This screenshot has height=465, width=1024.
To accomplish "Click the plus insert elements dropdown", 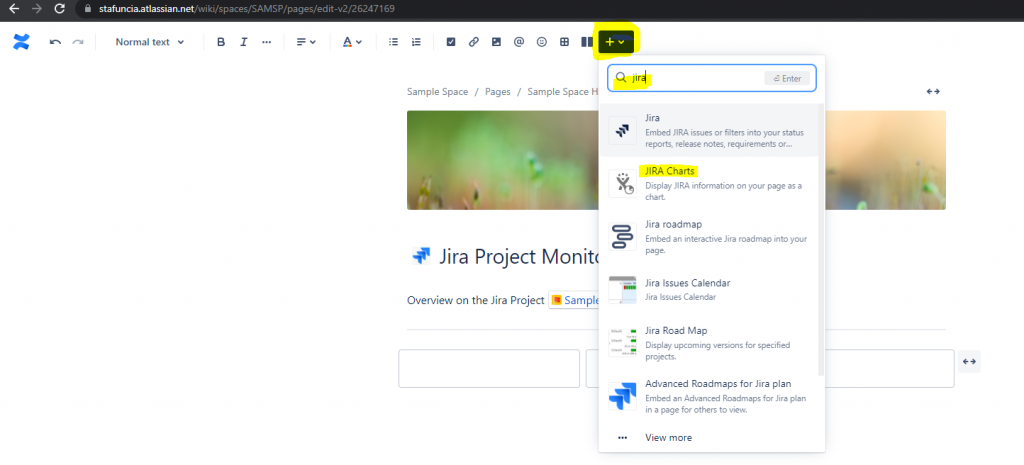I will [615, 42].
